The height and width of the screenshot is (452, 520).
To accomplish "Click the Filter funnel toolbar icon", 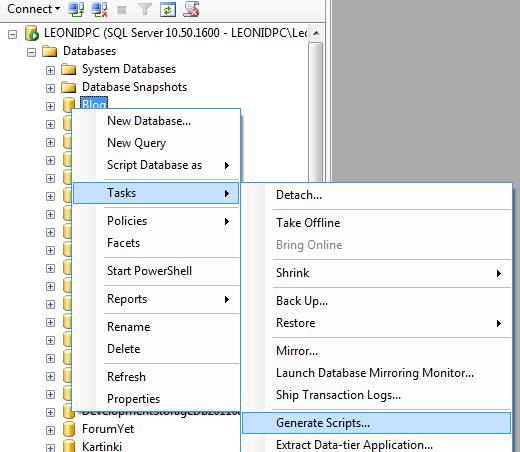I will click(145, 9).
